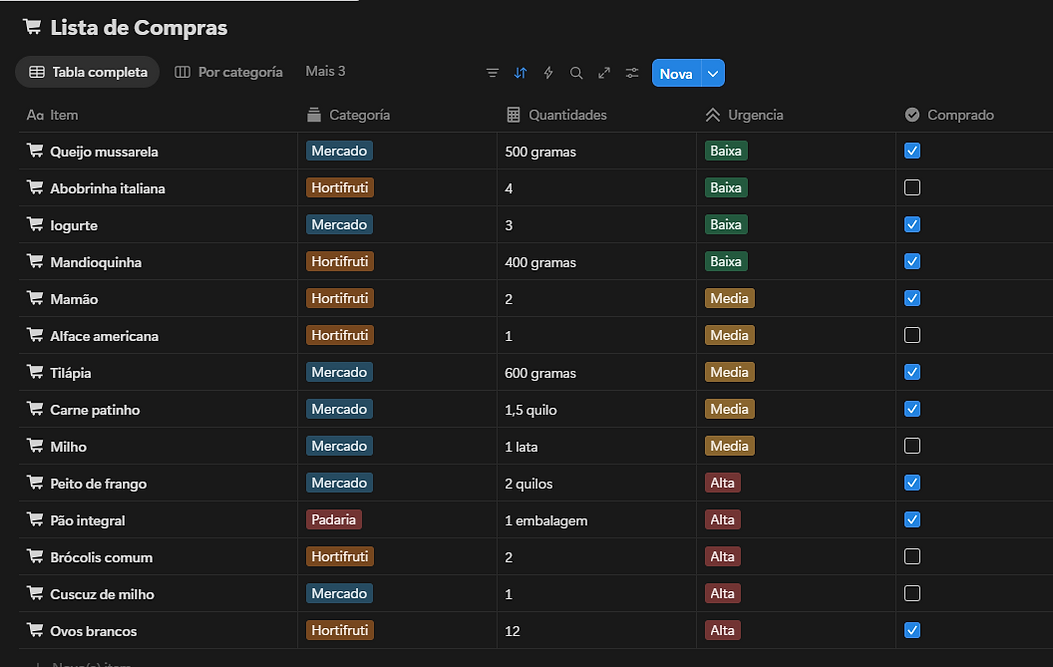Select Media urgency tag for Mamão
Image resolution: width=1053 pixels, height=667 pixels.
(x=729, y=298)
